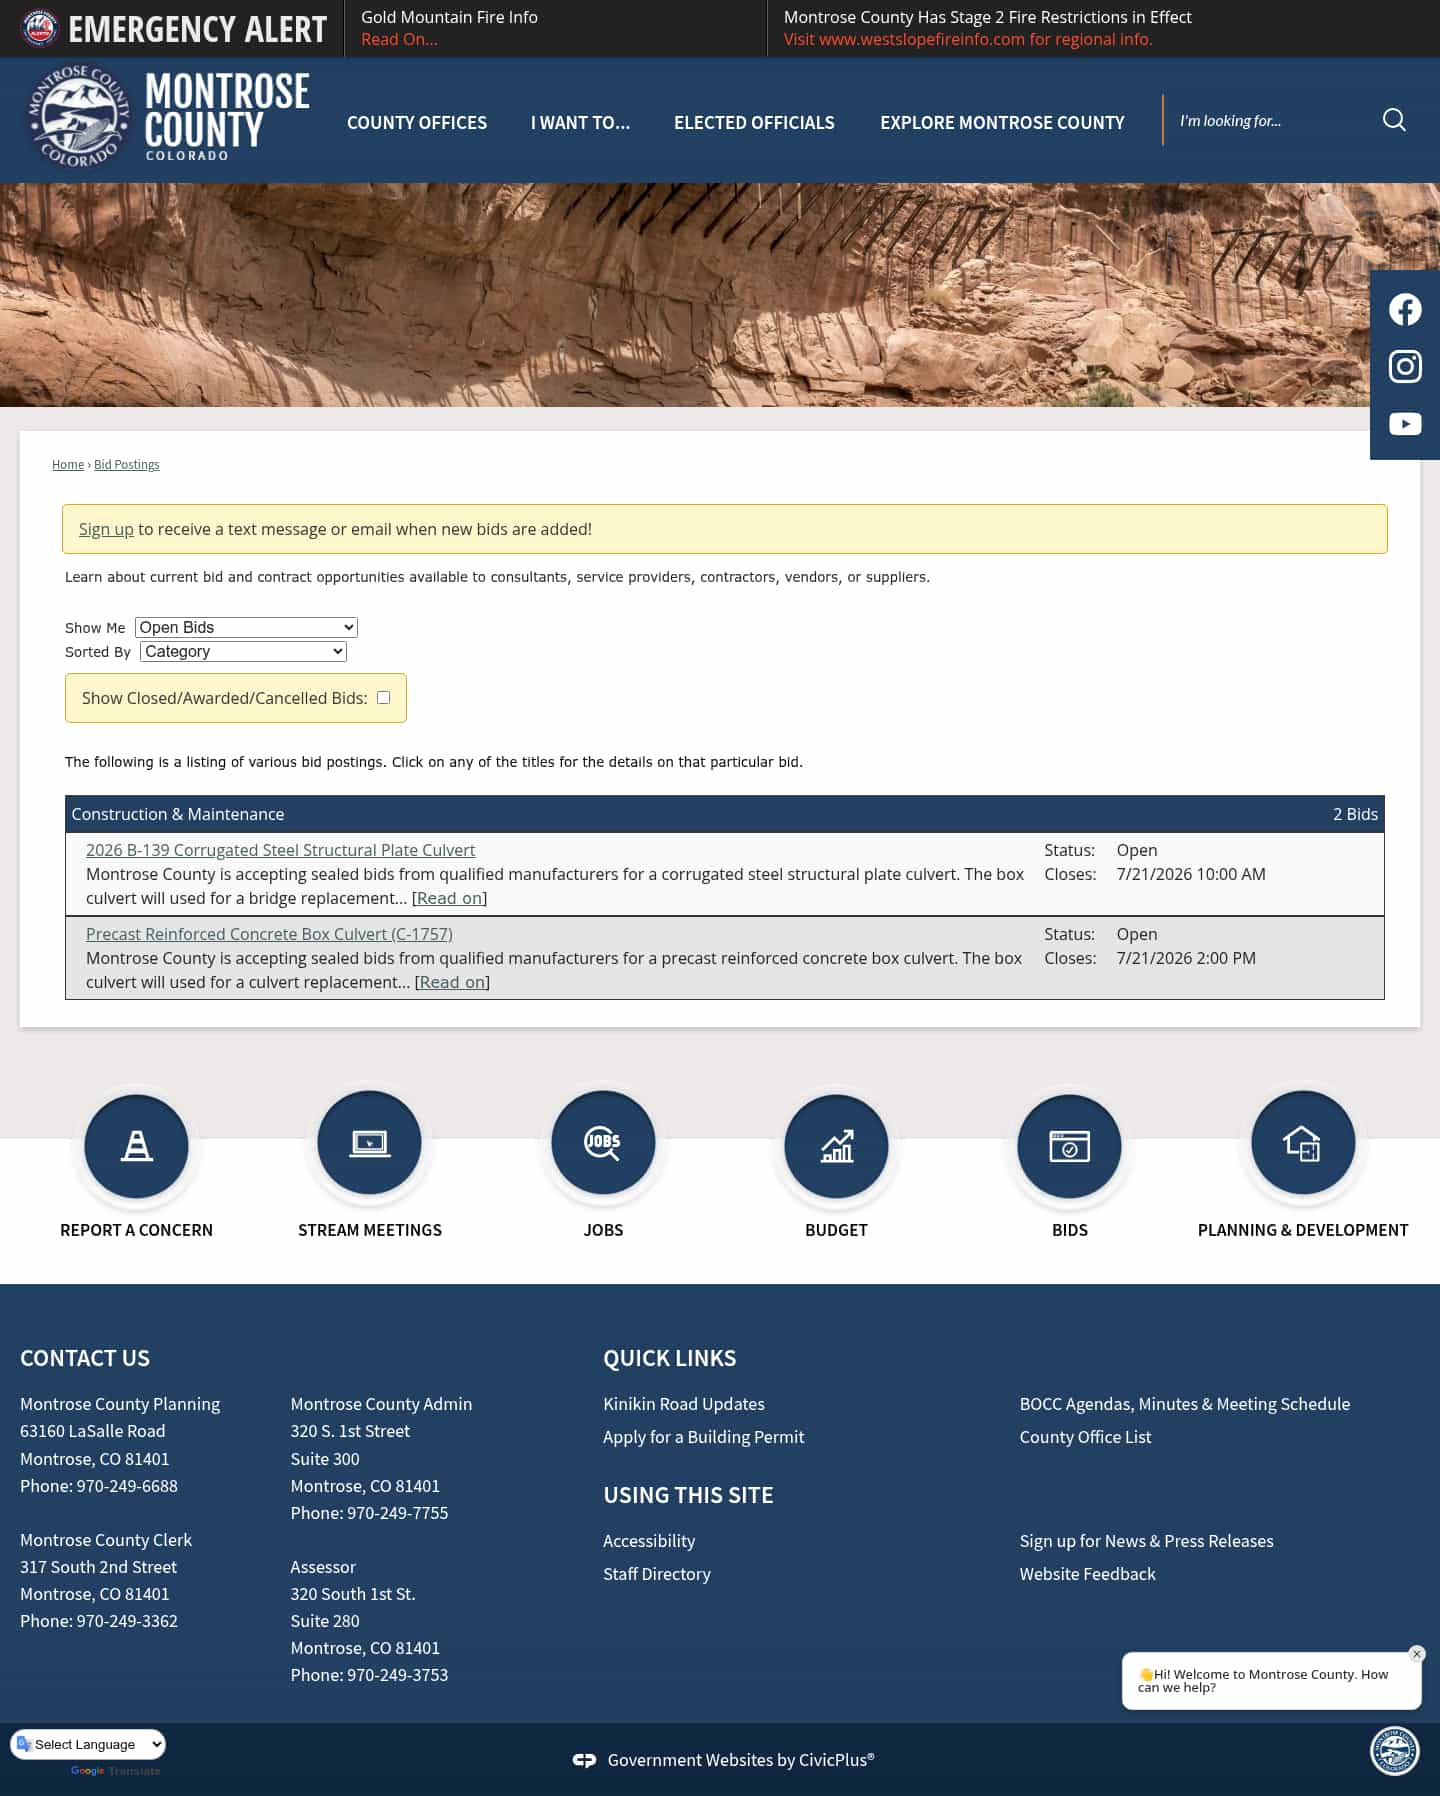Open Report a Concern cone icon
The width and height of the screenshot is (1440, 1796).
pos(136,1145)
